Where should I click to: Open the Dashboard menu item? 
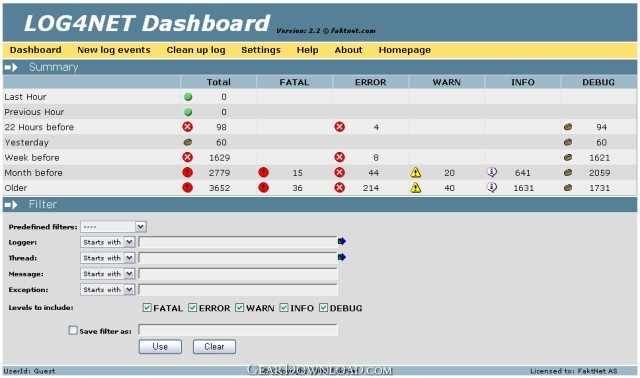coord(36,50)
